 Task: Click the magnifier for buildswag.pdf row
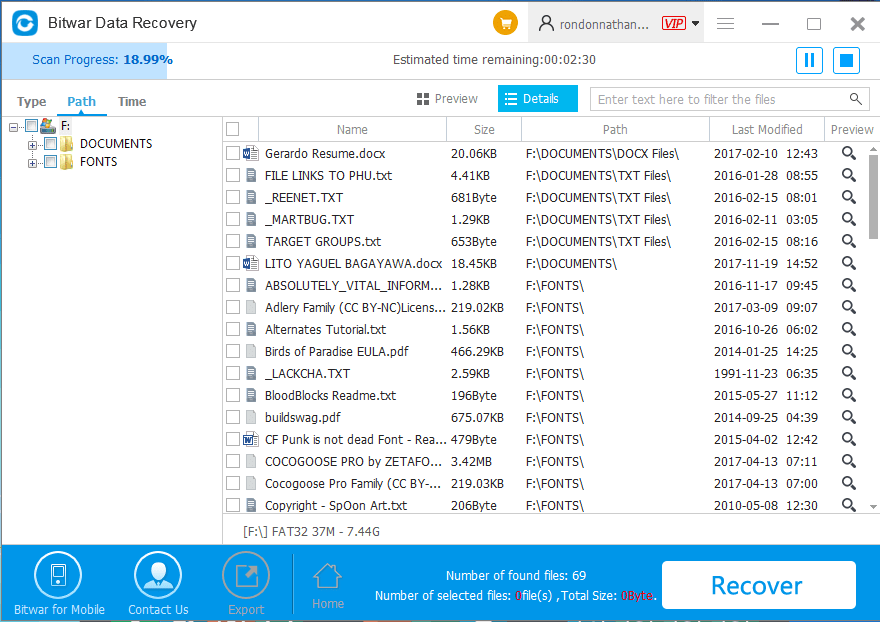coord(849,417)
